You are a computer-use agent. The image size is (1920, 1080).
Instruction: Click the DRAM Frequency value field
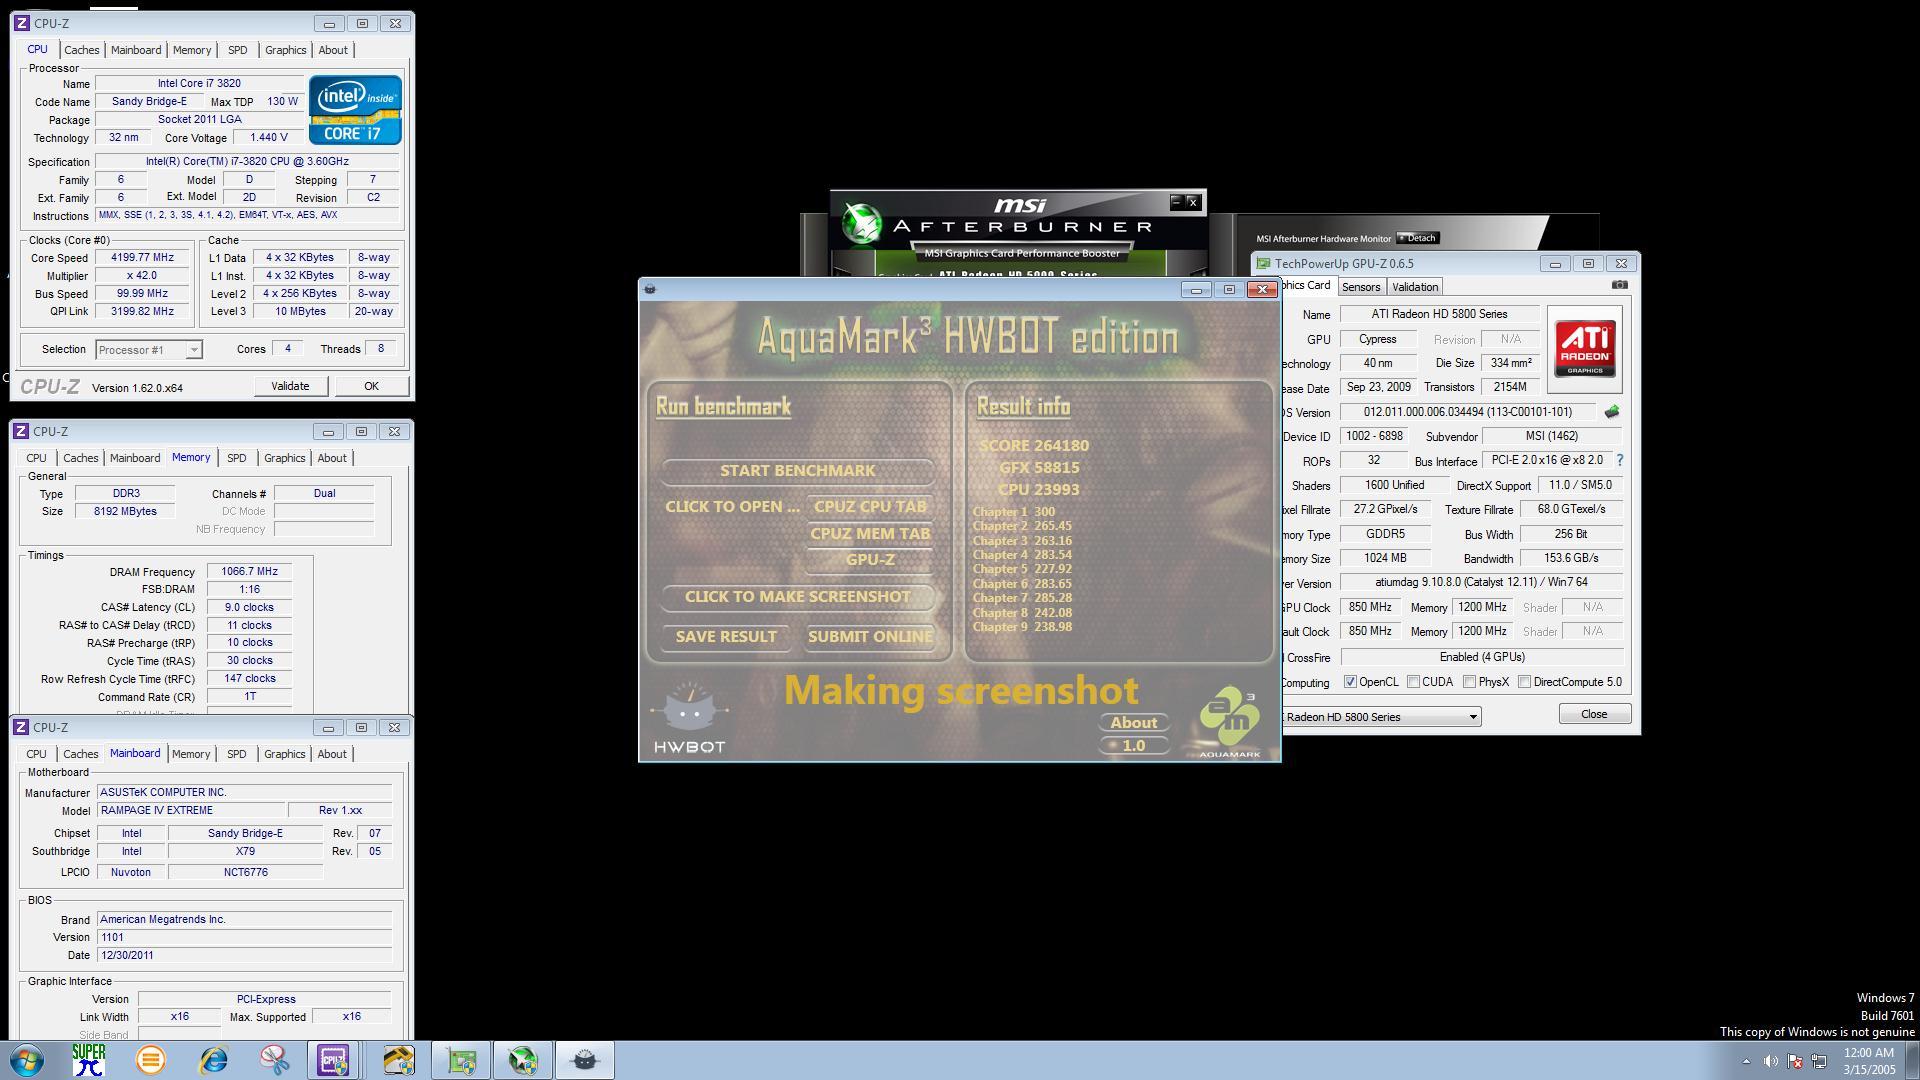click(x=249, y=571)
